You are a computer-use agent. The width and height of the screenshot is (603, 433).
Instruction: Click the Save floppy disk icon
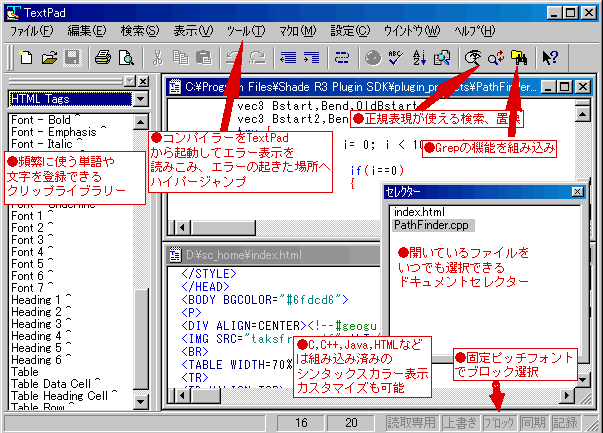72,58
